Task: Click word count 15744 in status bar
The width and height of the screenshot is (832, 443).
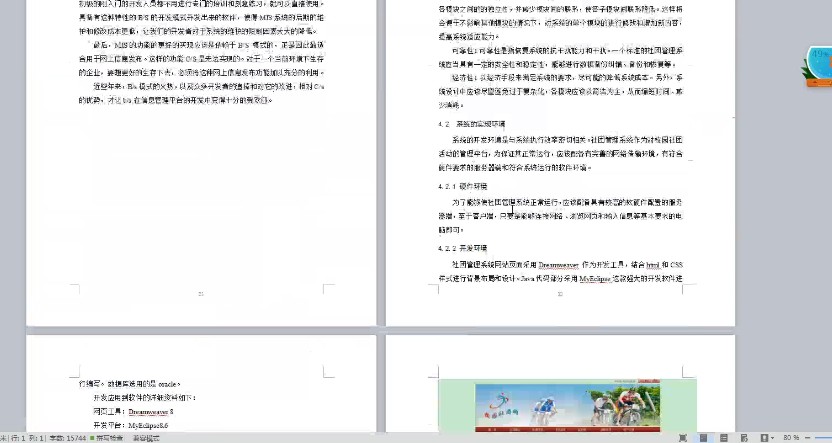Action: point(67,438)
